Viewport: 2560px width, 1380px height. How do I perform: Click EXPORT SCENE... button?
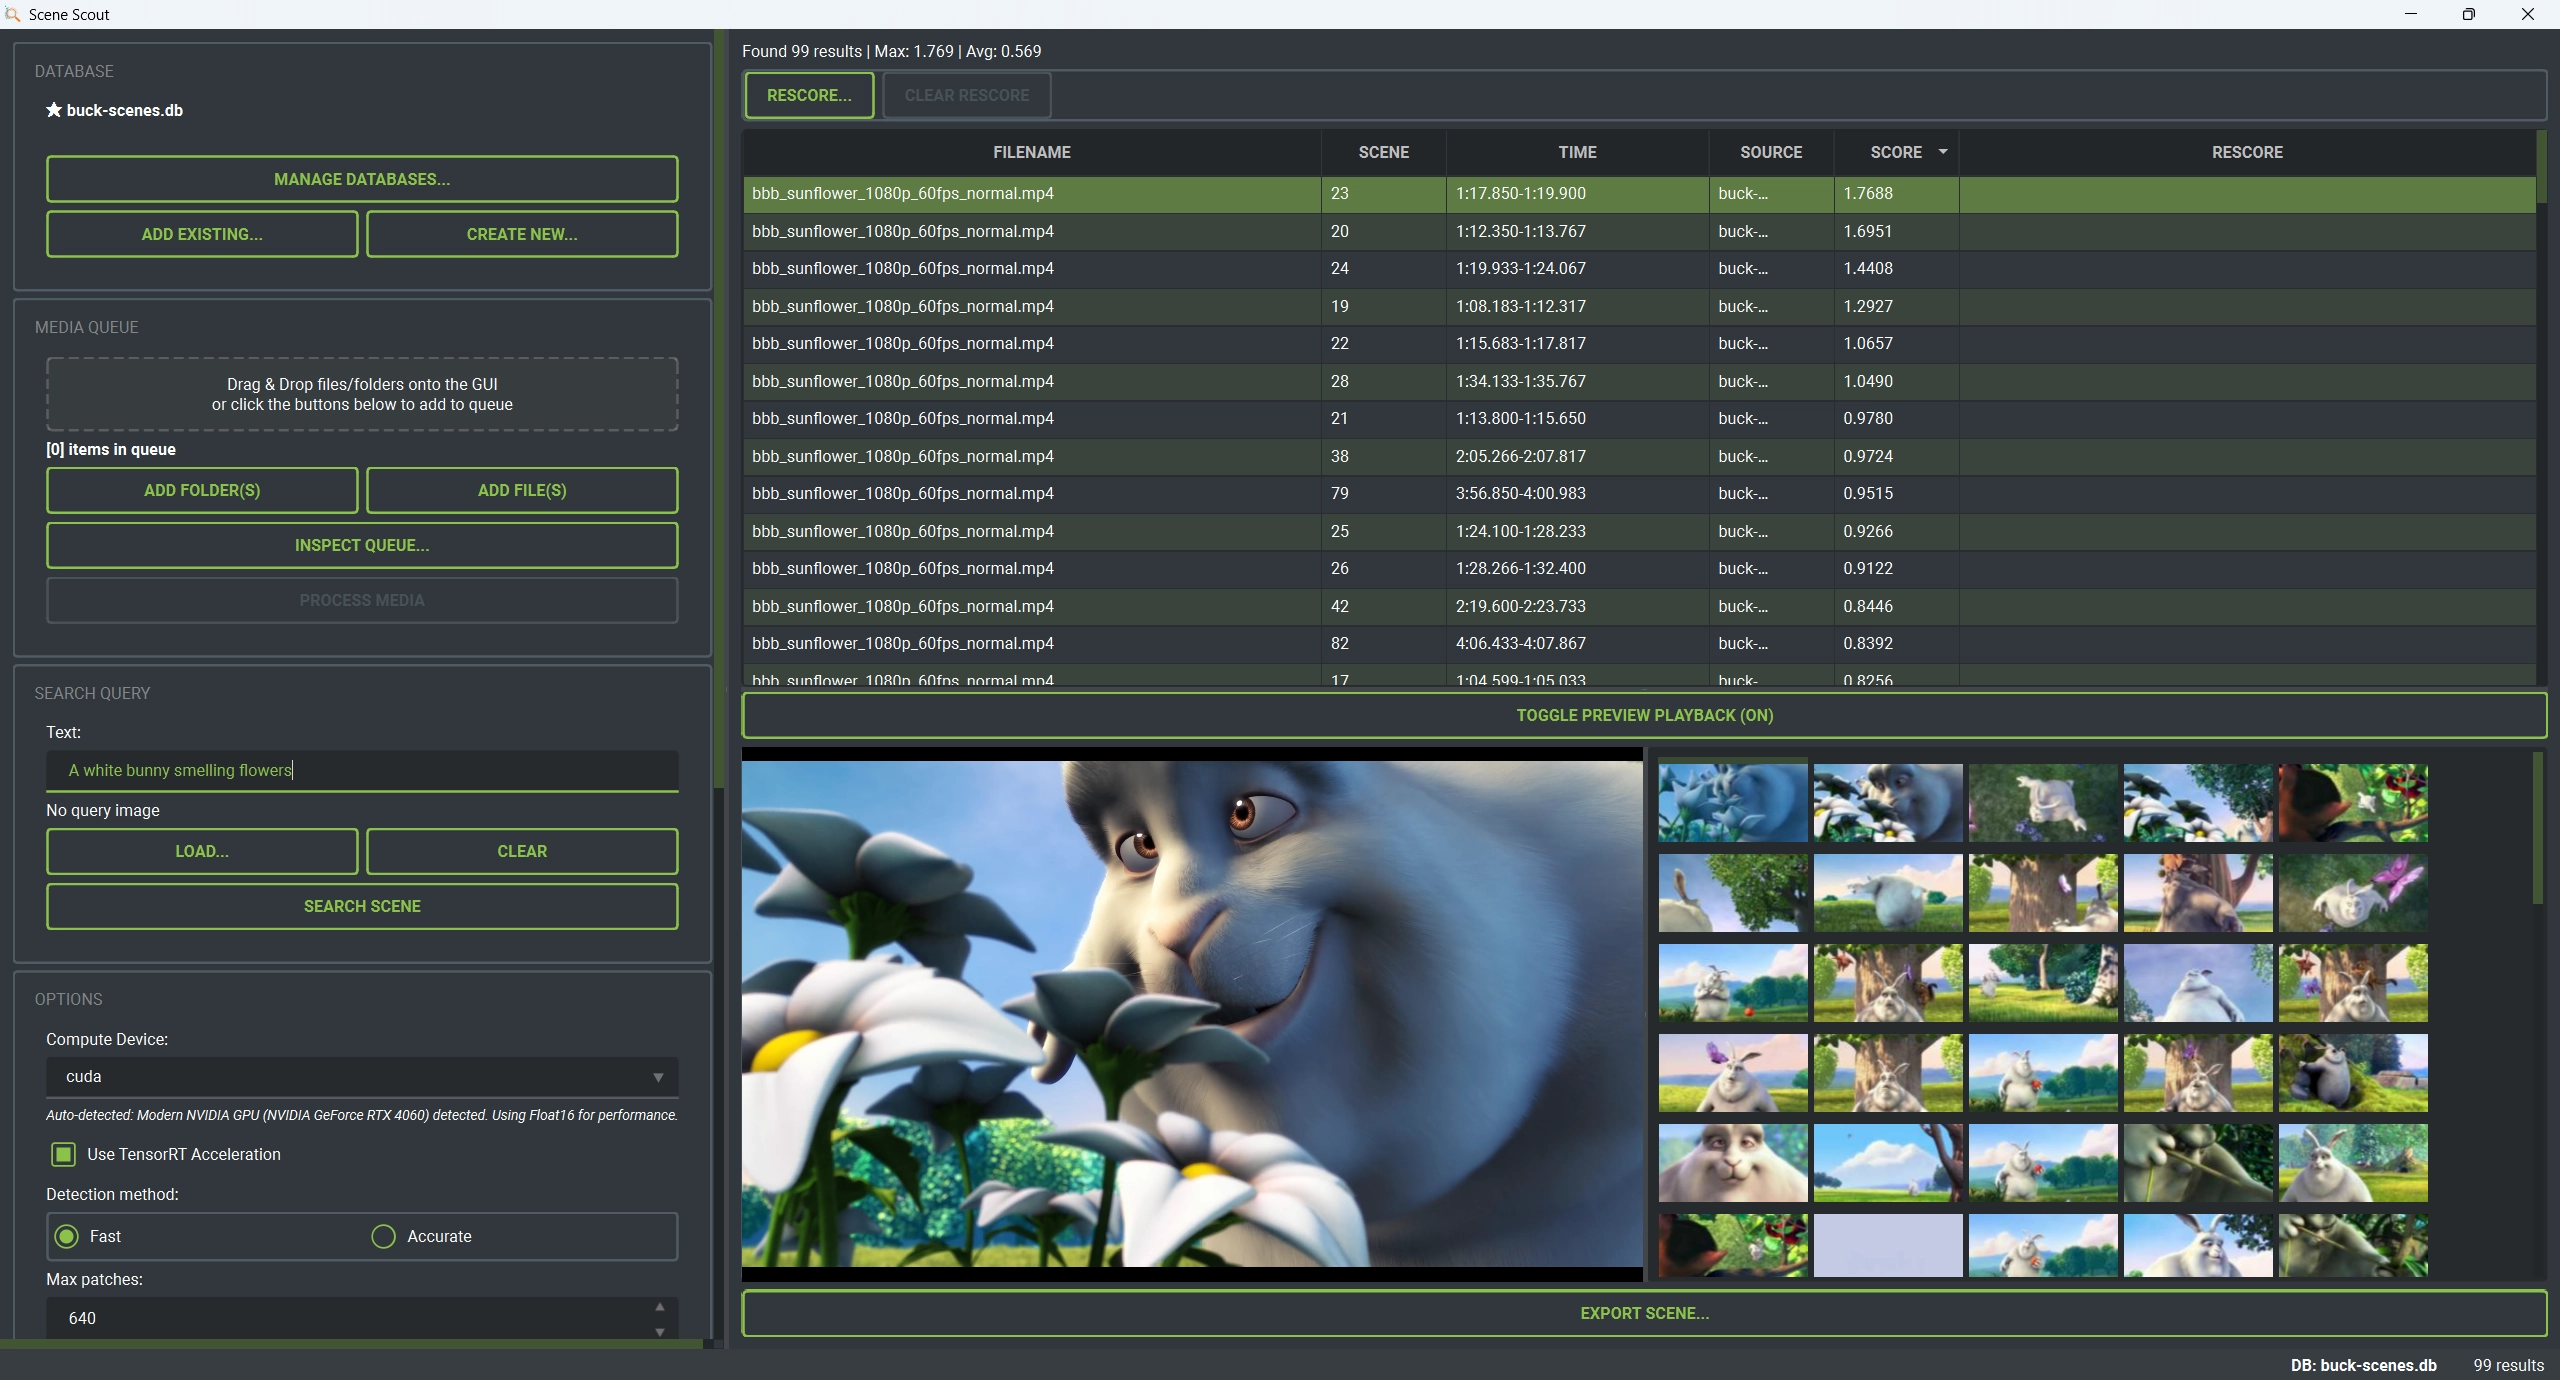(1644, 1313)
